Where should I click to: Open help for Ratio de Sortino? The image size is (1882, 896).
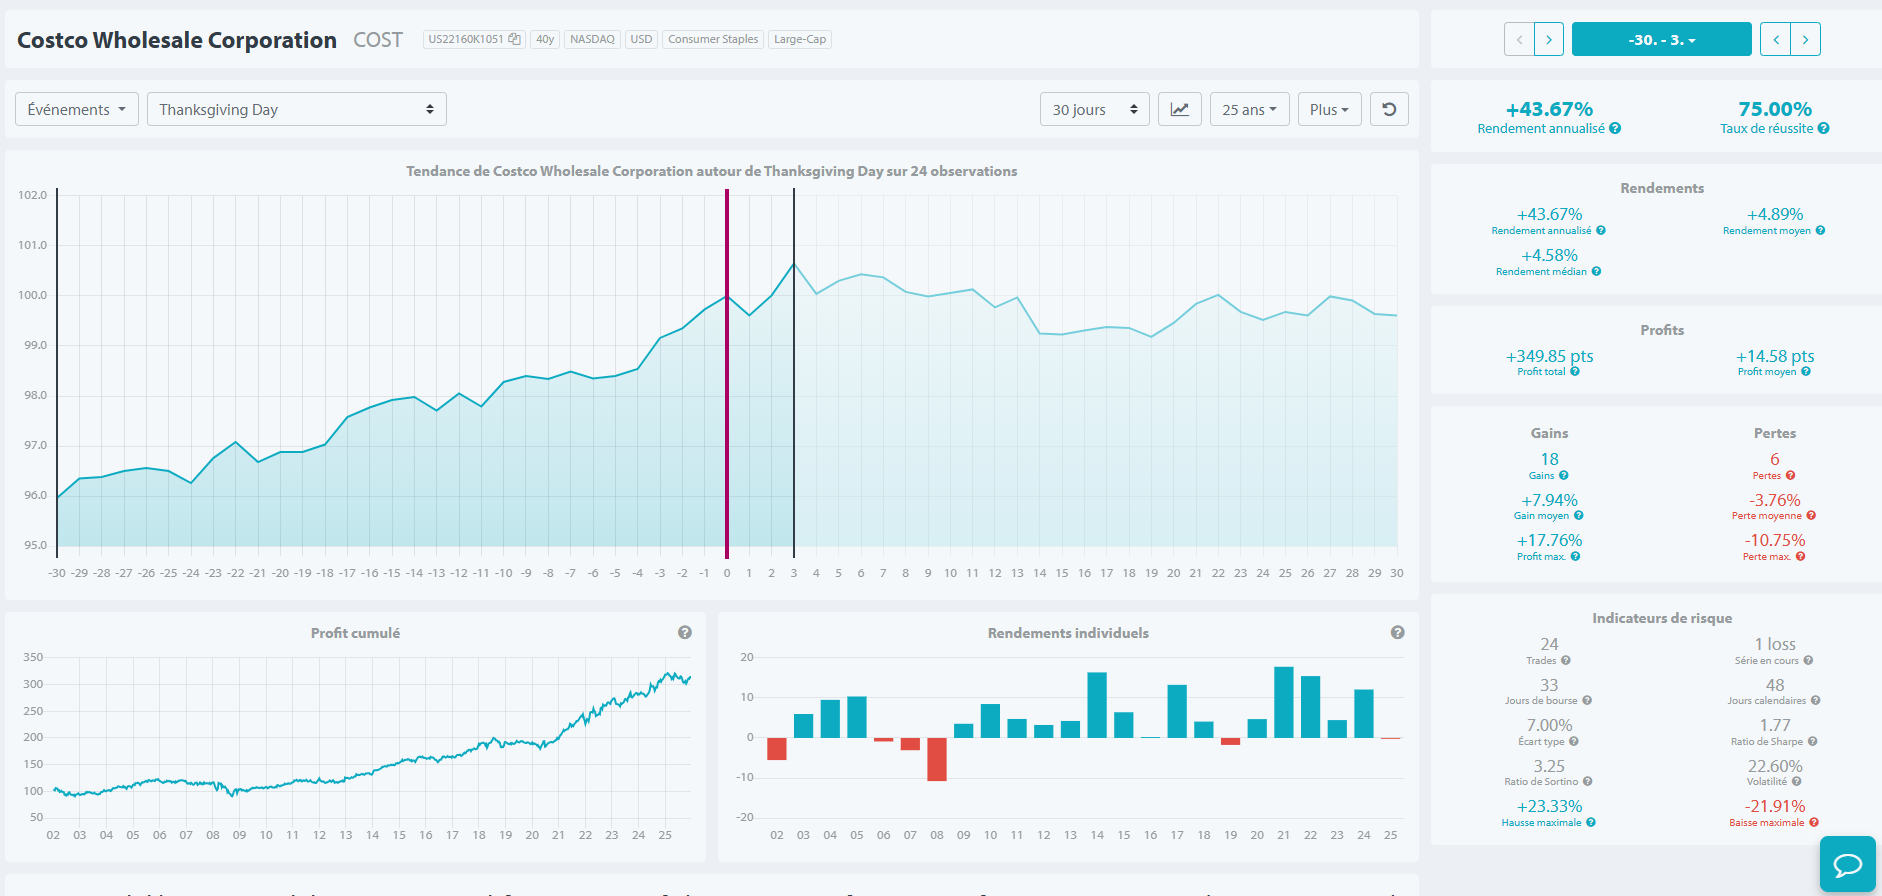pos(1587,781)
